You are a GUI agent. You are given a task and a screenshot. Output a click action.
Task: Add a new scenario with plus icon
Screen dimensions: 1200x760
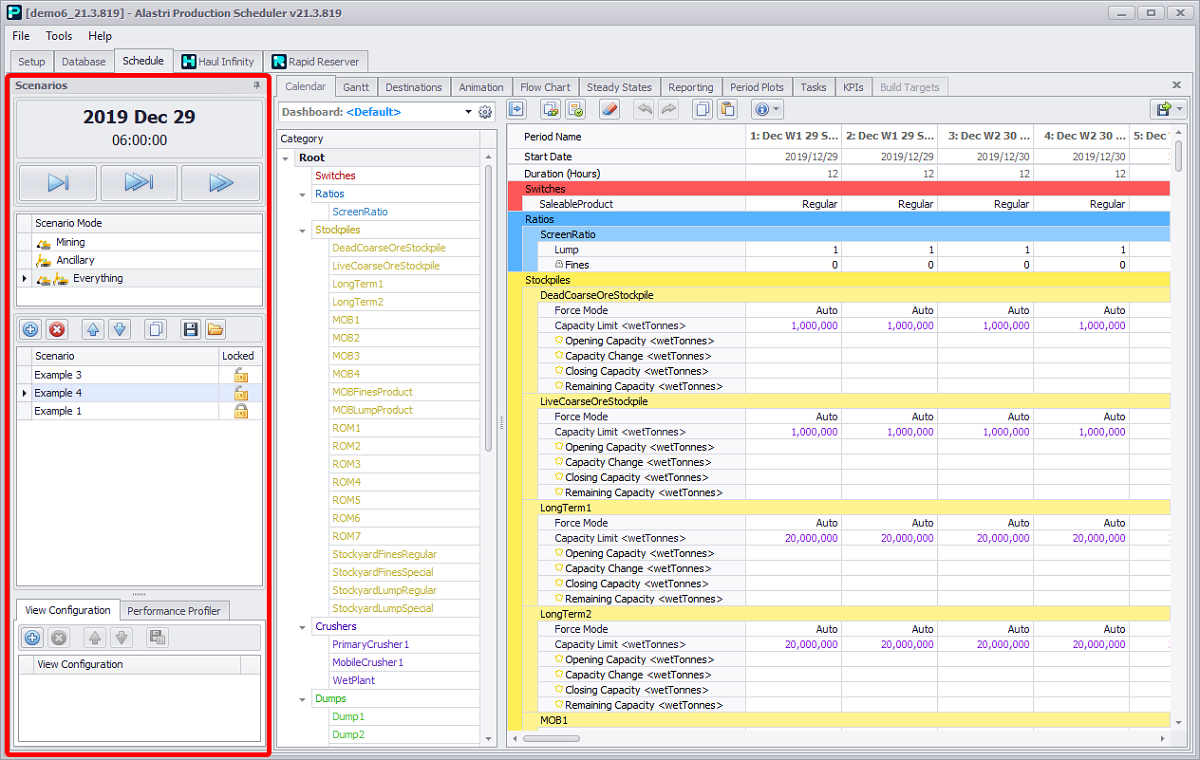30,329
